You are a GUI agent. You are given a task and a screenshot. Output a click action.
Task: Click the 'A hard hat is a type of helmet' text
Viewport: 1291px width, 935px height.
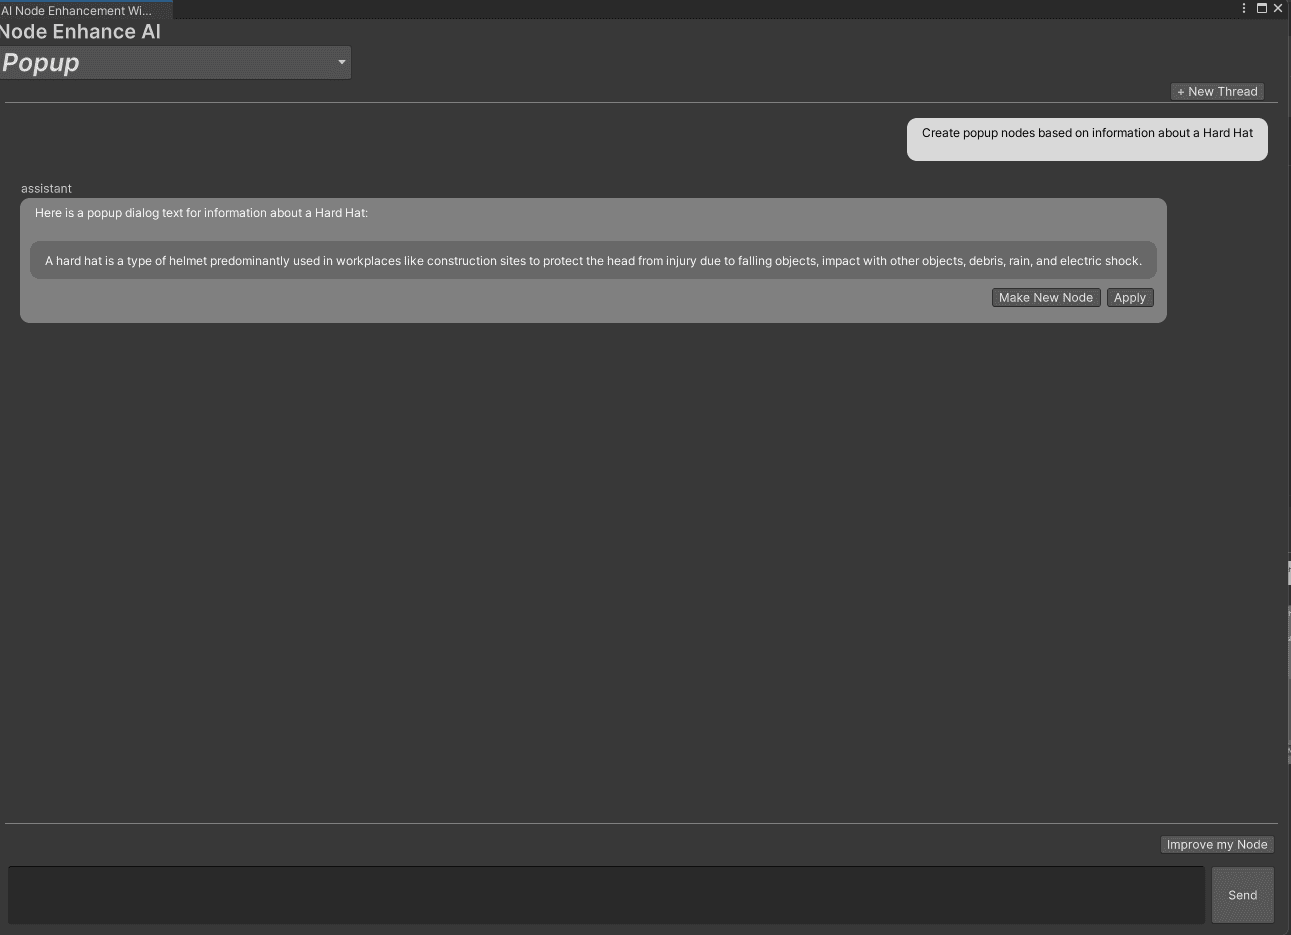tap(593, 261)
